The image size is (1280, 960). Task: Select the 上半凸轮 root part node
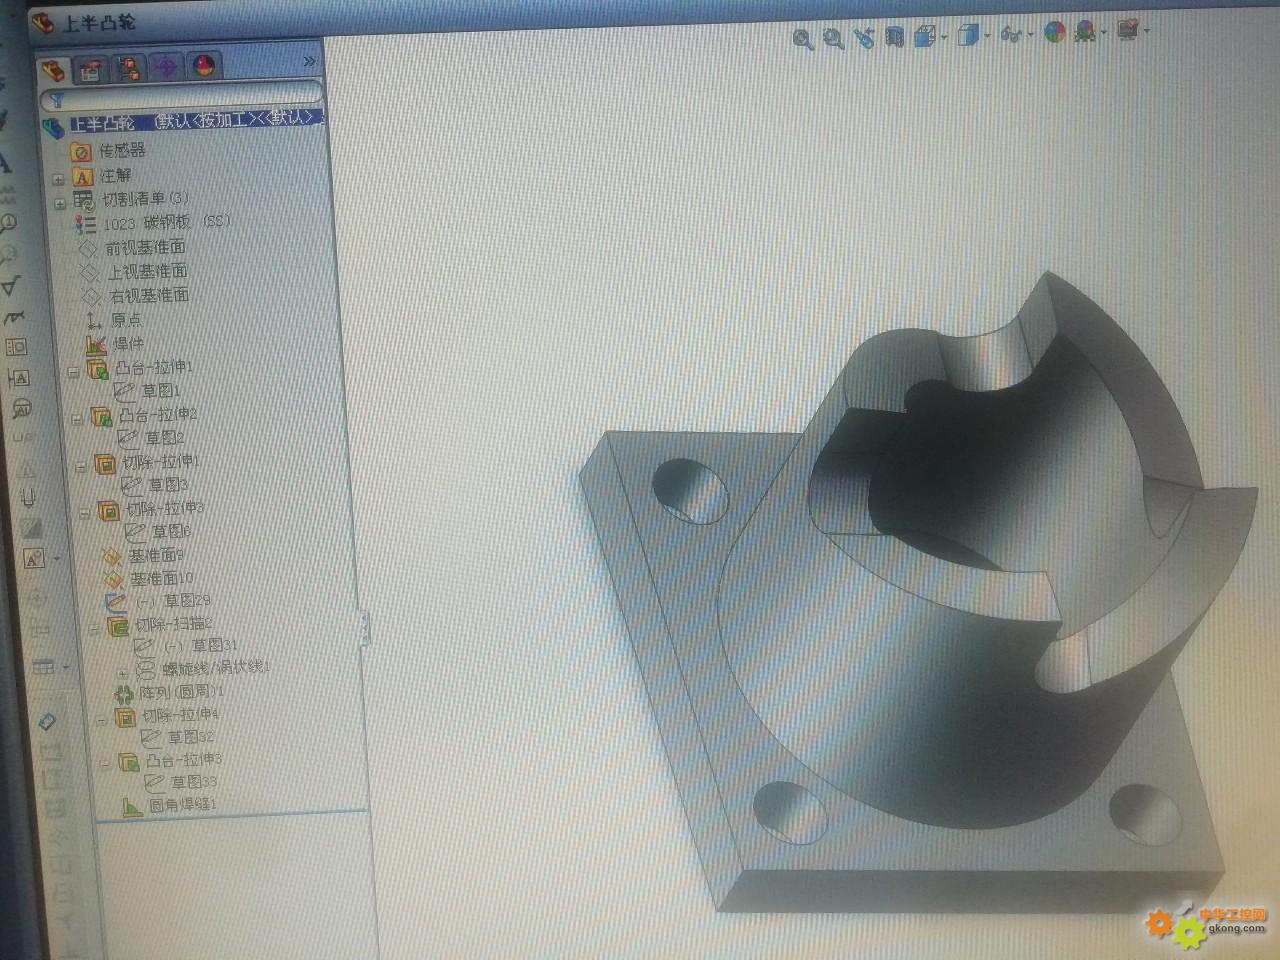pyautogui.click(x=192, y=122)
